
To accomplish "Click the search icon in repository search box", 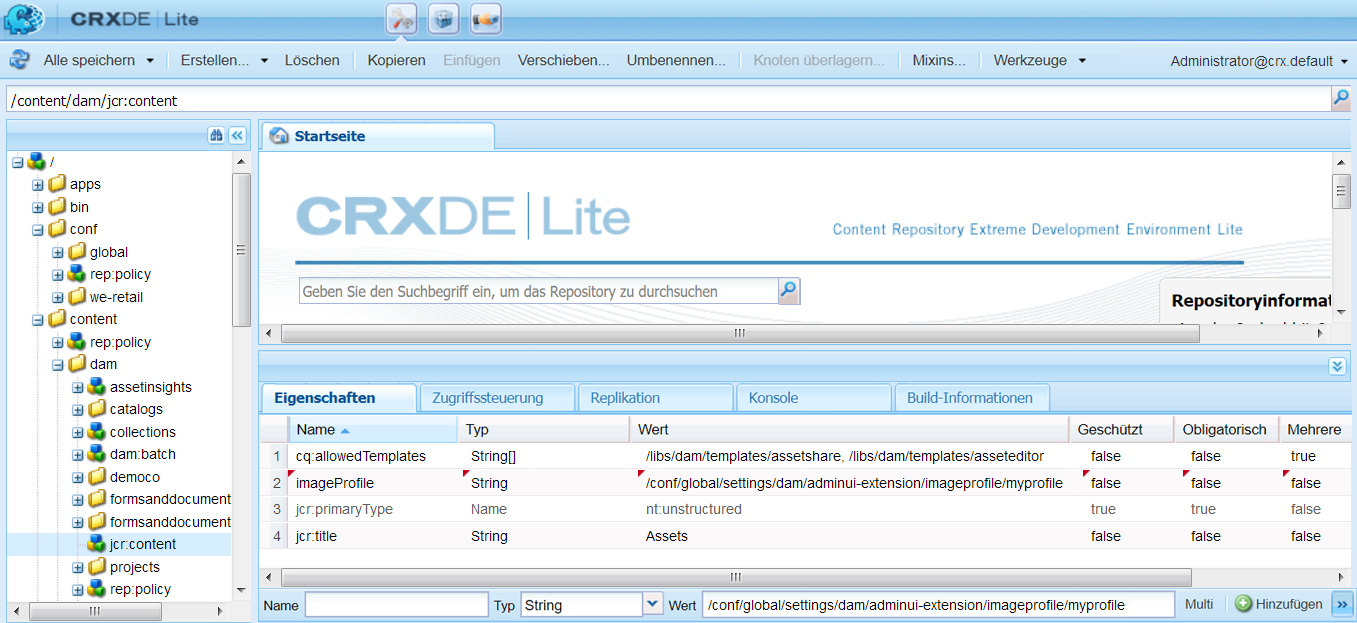I will pyautogui.click(x=789, y=291).
